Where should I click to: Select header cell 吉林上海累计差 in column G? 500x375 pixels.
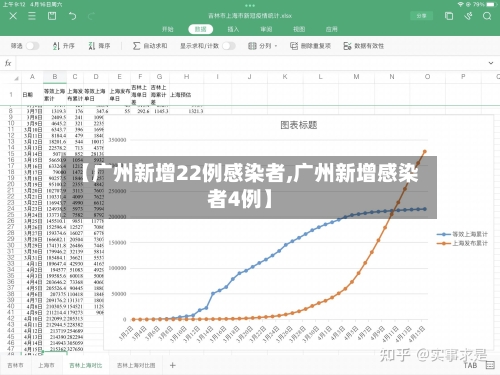159,95
